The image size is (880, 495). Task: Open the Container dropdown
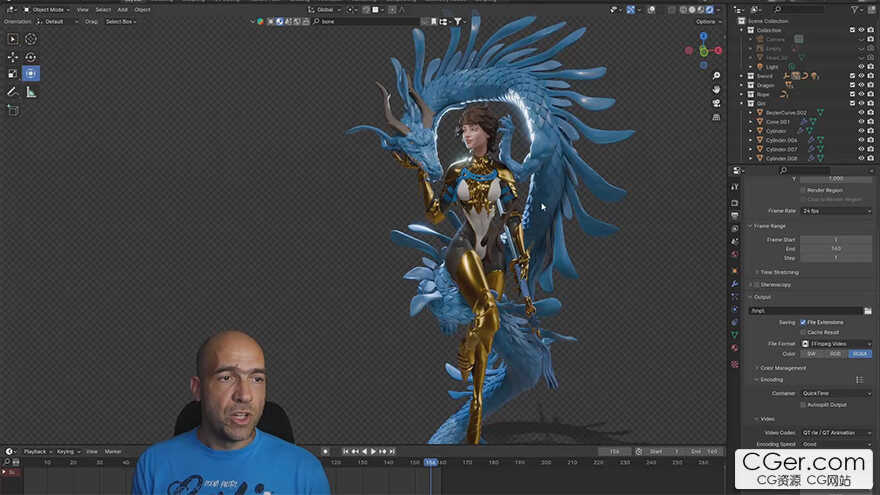(836, 393)
